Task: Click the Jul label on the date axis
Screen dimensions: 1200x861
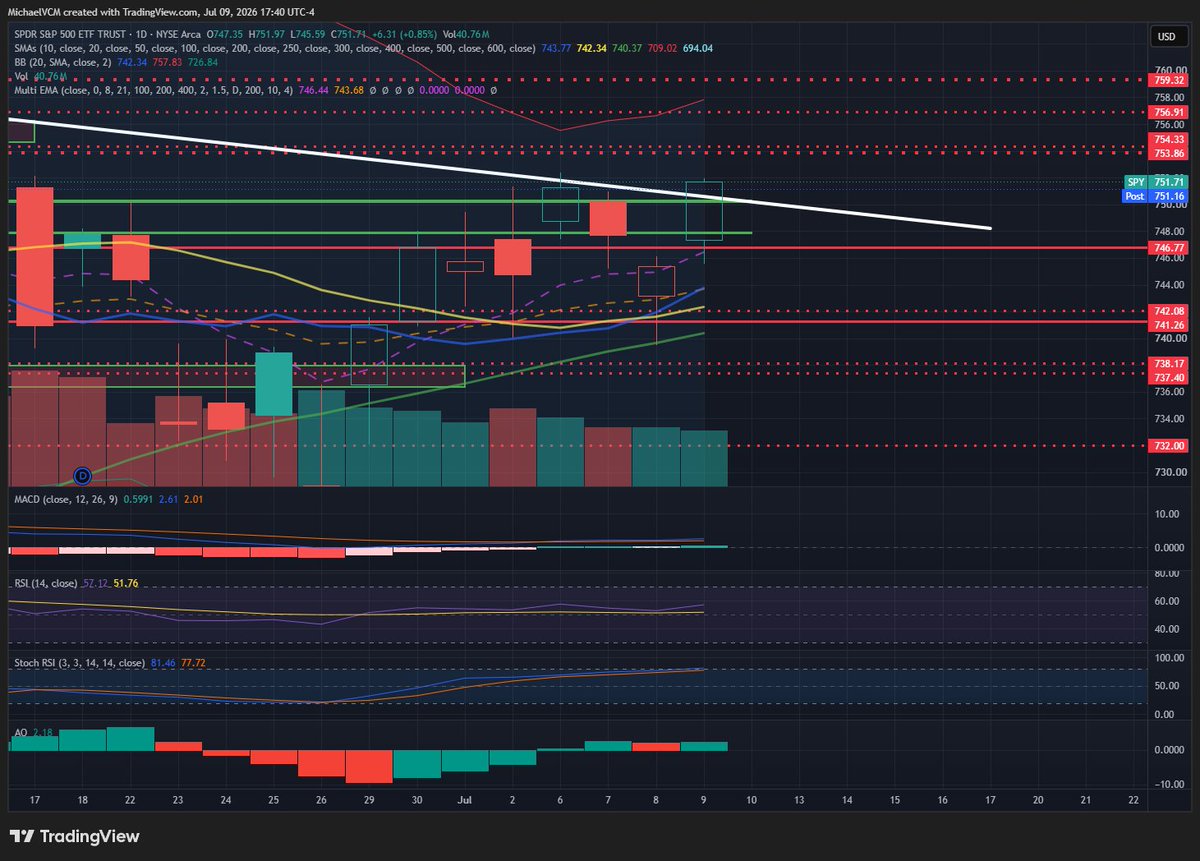Action: point(464,801)
